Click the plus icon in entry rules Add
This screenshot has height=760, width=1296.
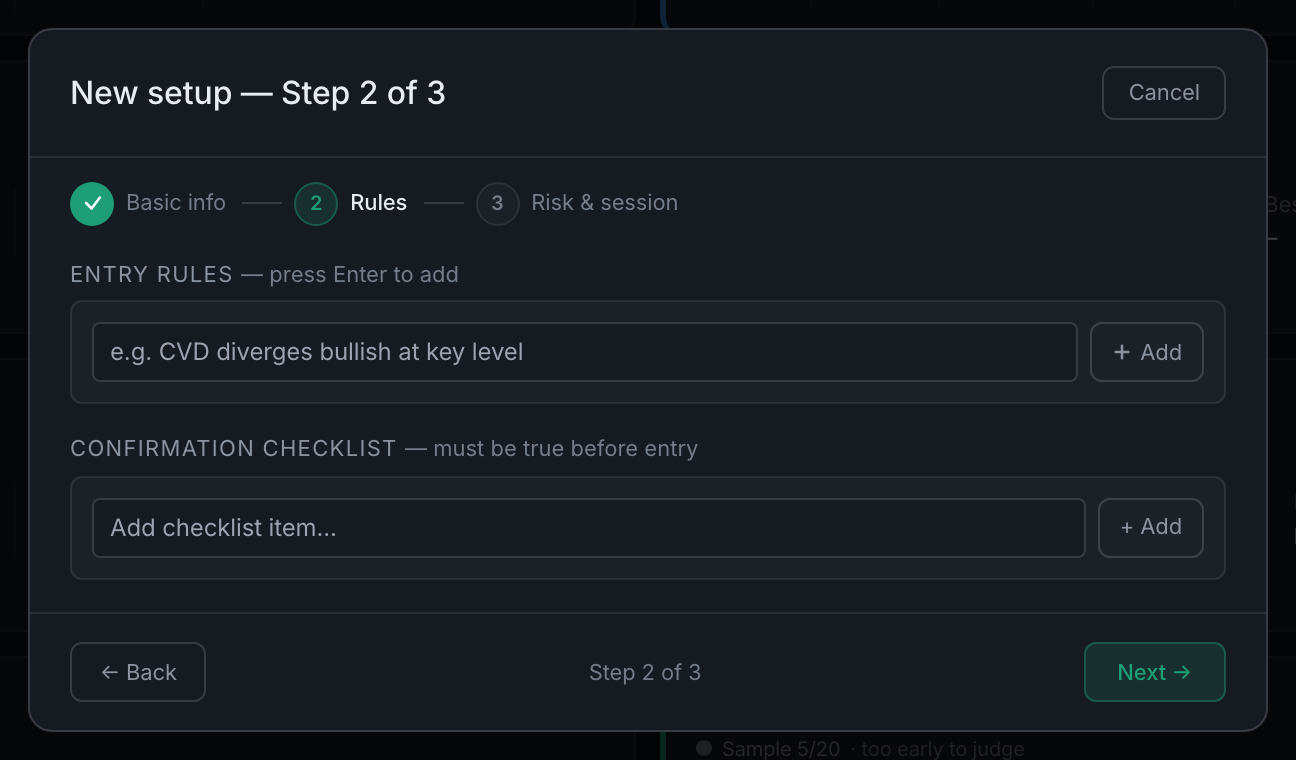(1122, 352)
